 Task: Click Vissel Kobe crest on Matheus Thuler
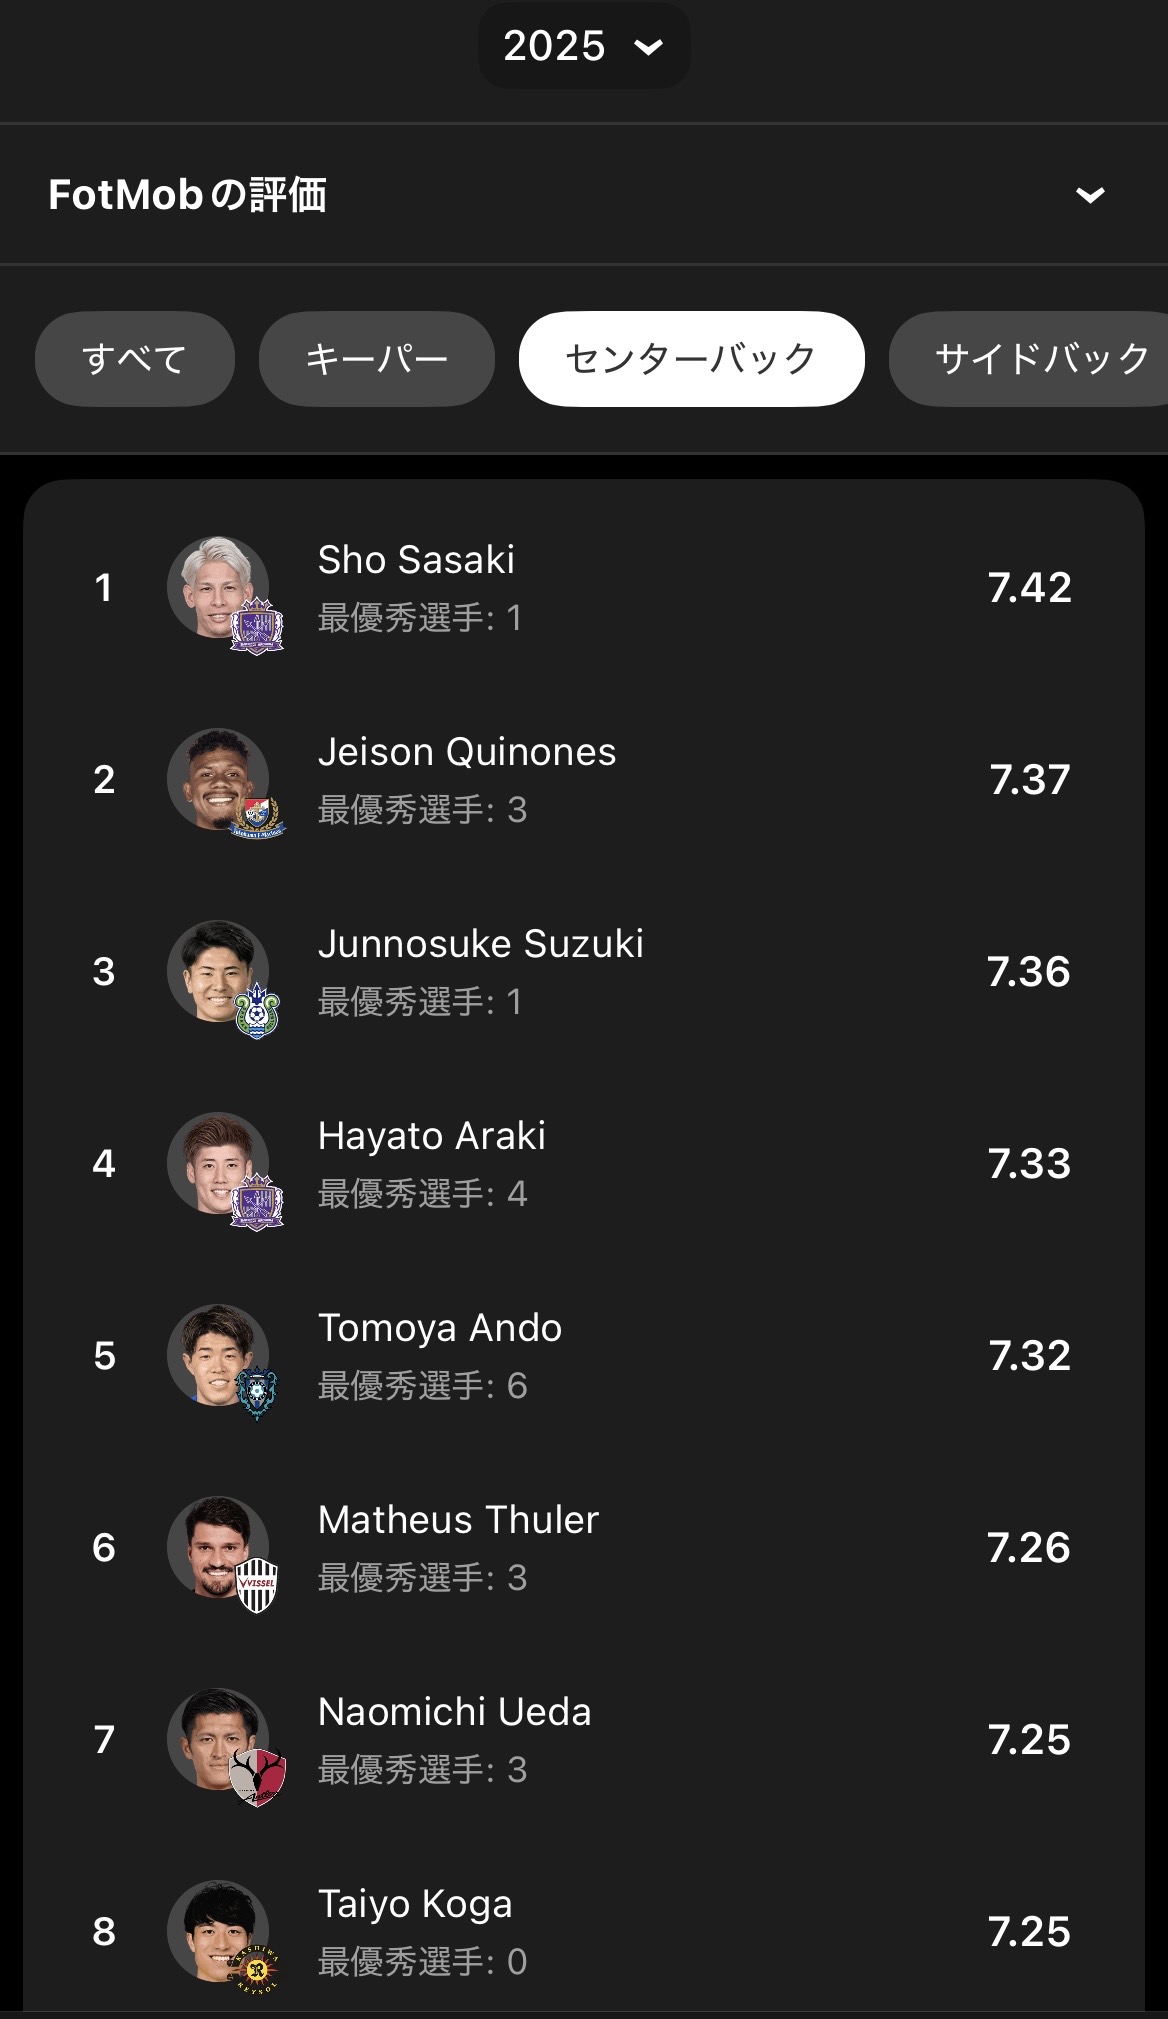(x=257, y=1585)
